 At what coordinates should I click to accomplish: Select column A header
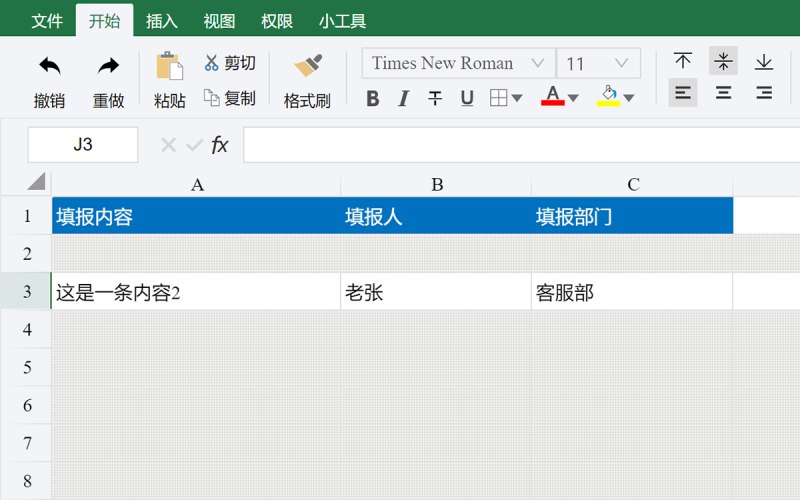[196, 185]
